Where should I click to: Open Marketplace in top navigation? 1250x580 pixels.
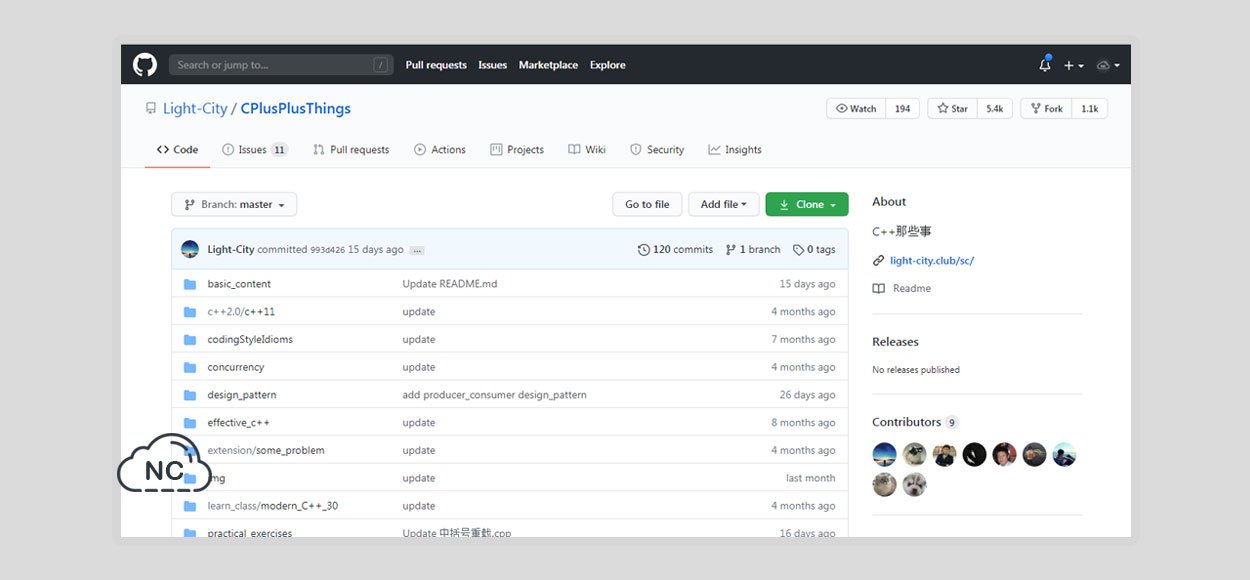coord(548,65)
